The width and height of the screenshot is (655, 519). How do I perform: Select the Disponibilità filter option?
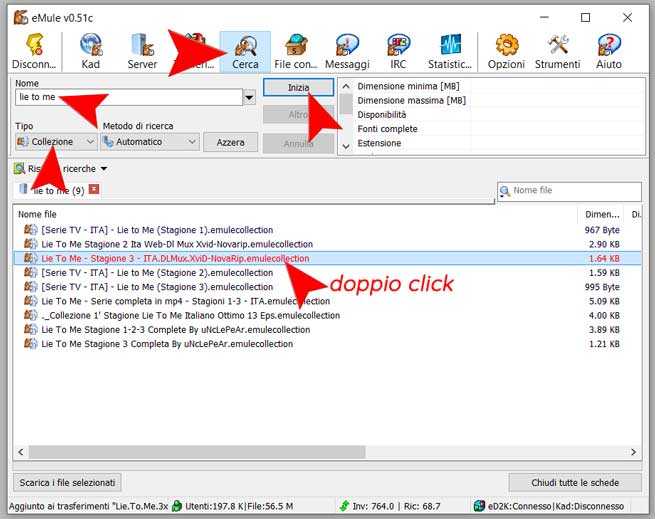pos(382,114)
